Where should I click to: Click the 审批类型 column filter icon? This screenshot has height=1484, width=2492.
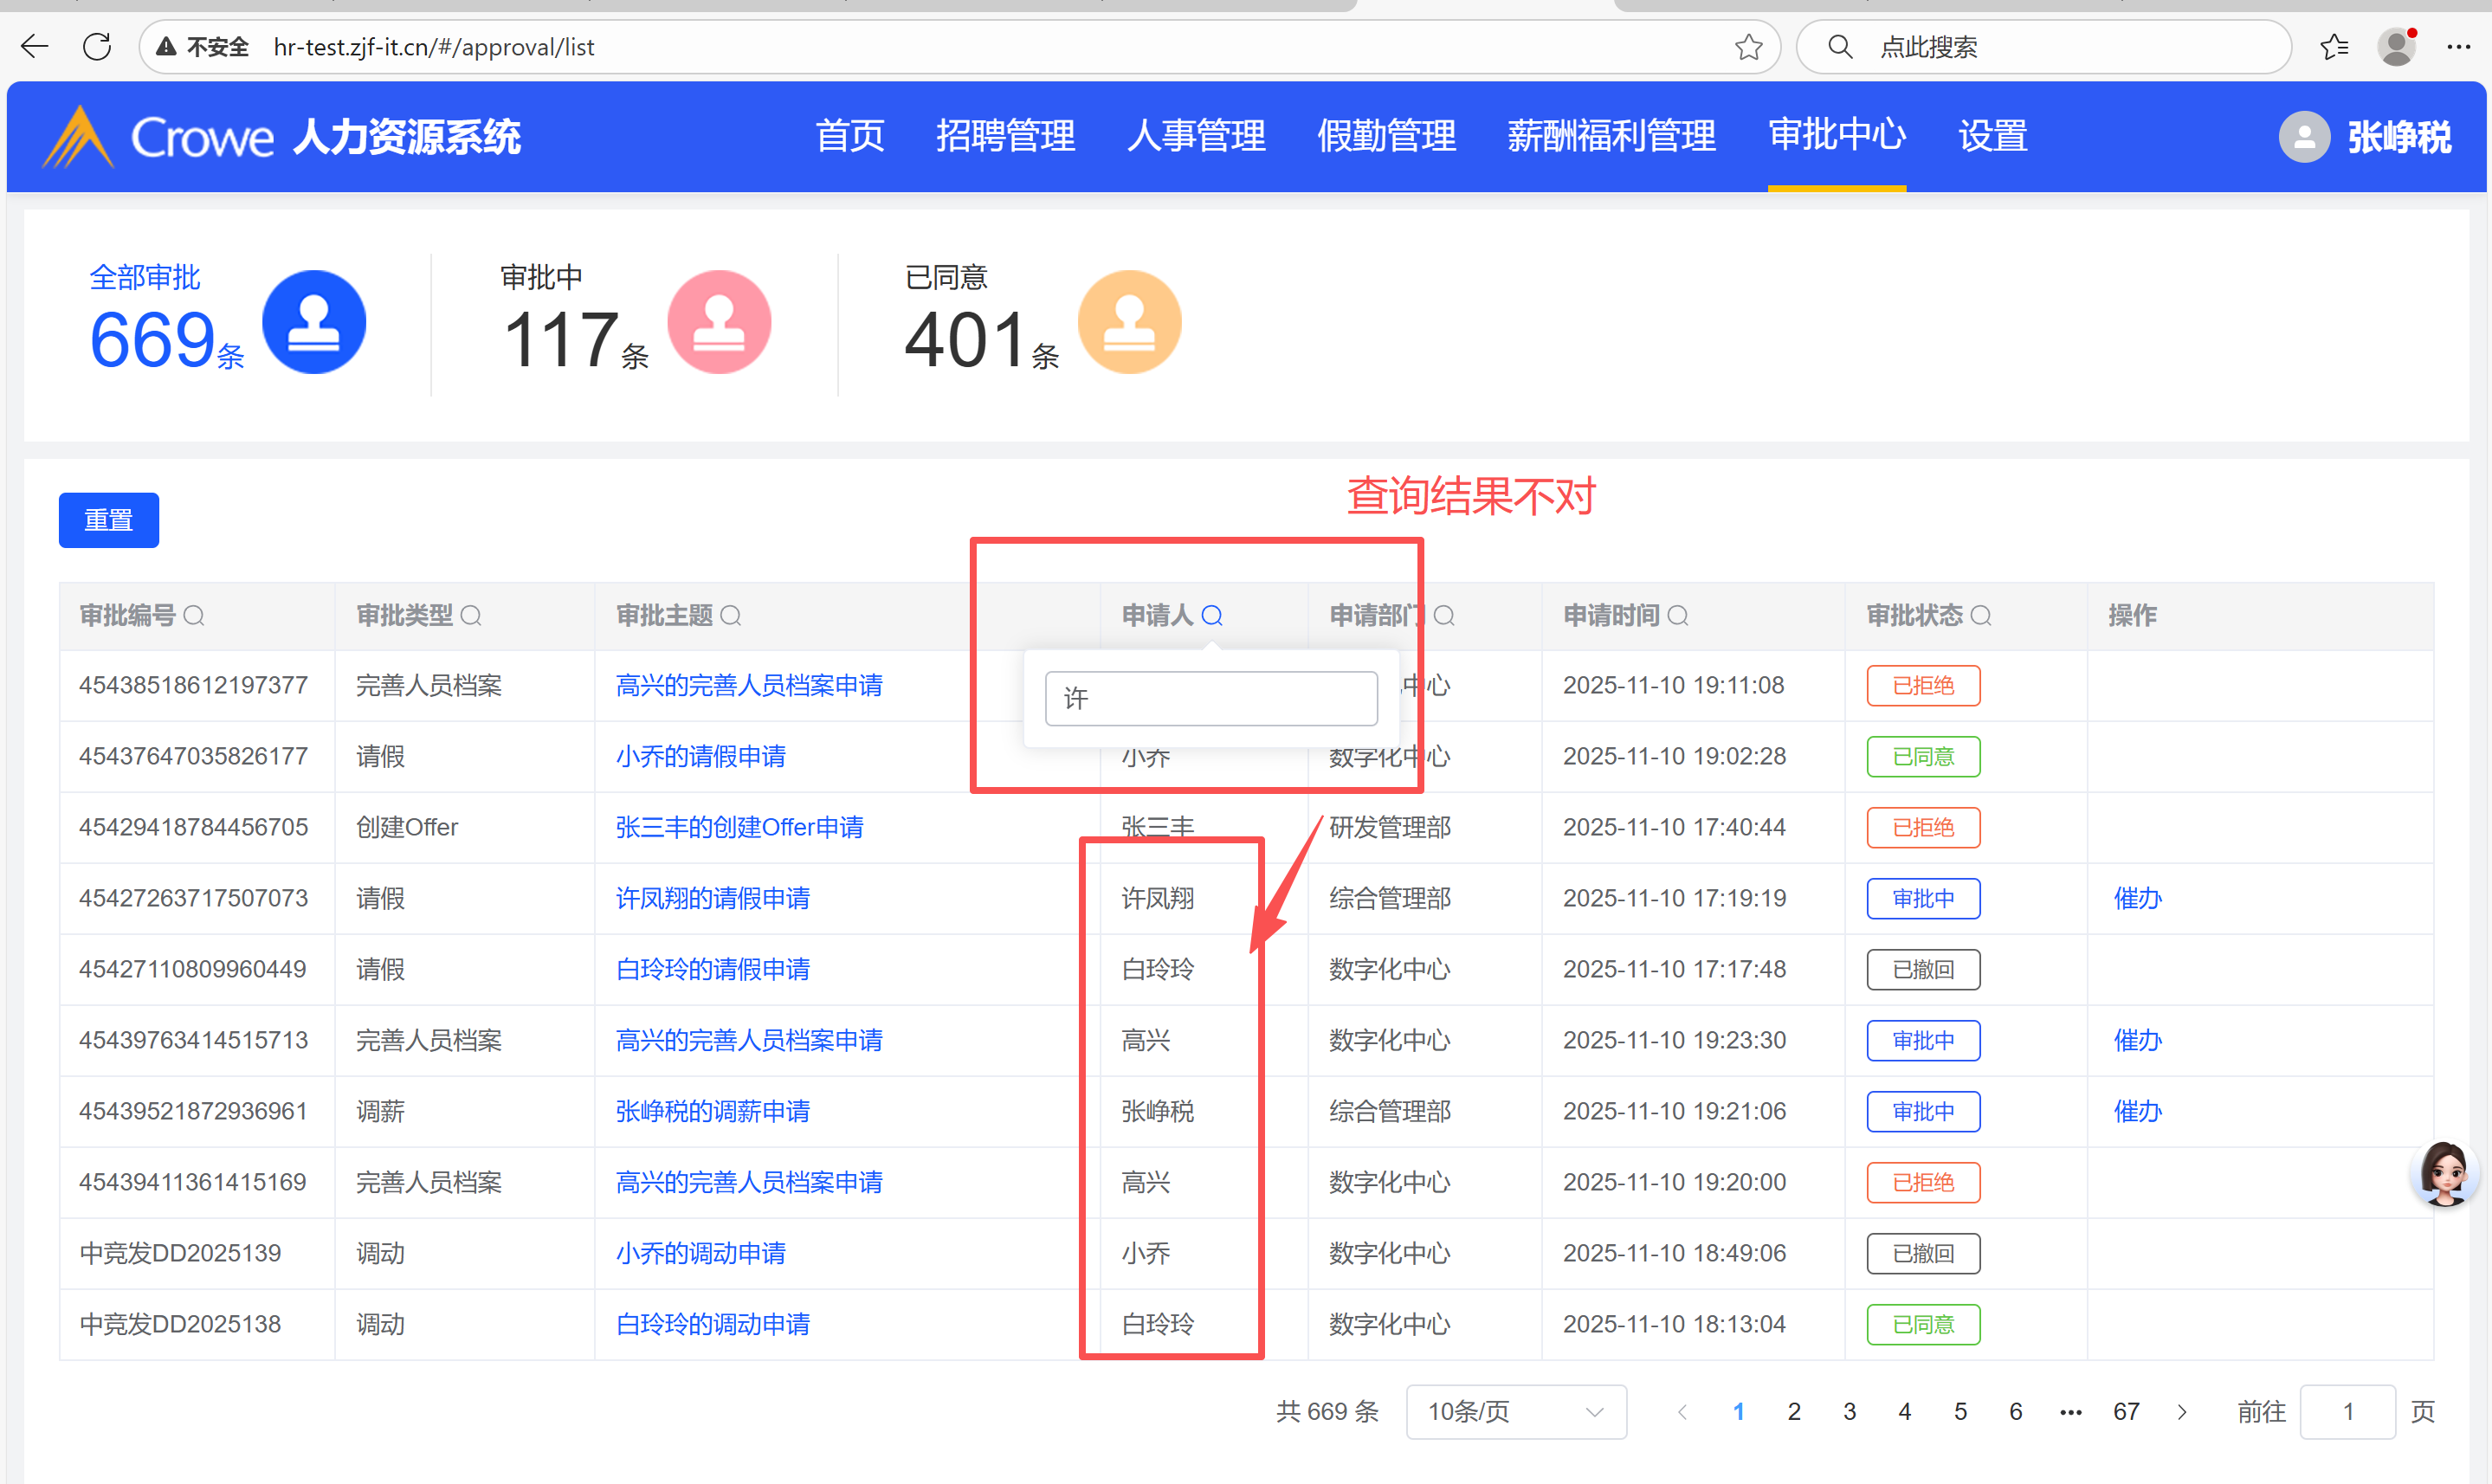471,616
